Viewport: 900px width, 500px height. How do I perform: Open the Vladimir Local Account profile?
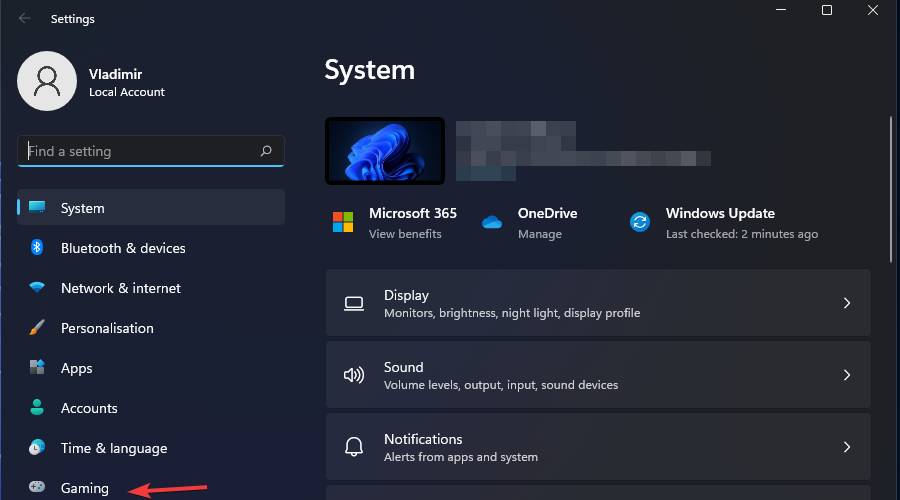pos(92,81)
